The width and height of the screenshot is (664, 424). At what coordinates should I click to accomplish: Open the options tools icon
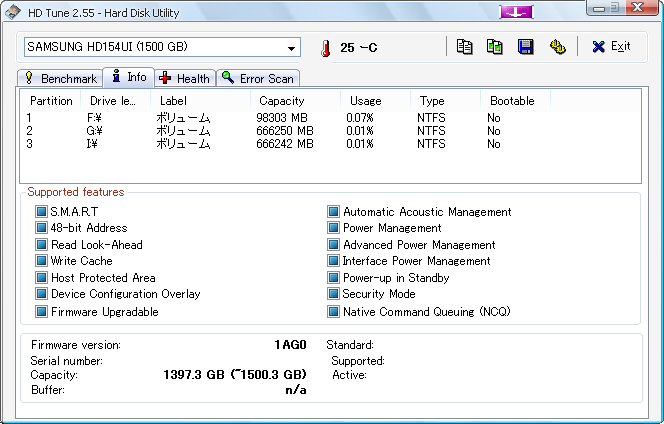(557, 47)
